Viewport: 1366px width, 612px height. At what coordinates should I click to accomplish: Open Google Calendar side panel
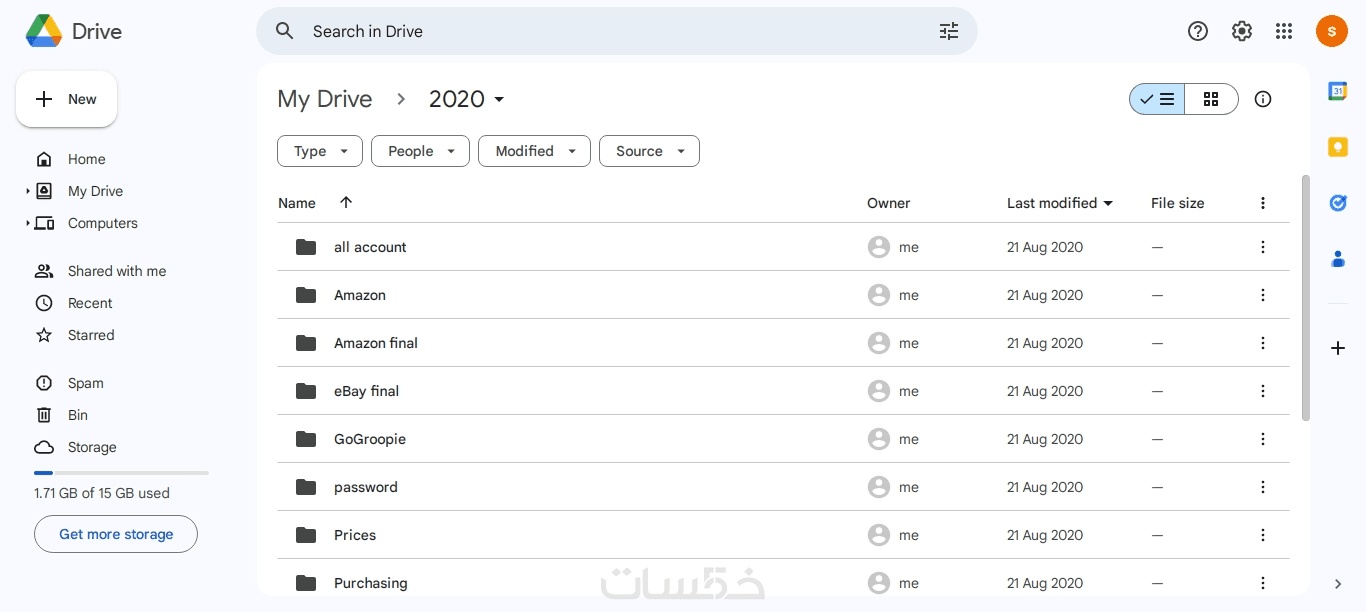[x=1338, y=91]
